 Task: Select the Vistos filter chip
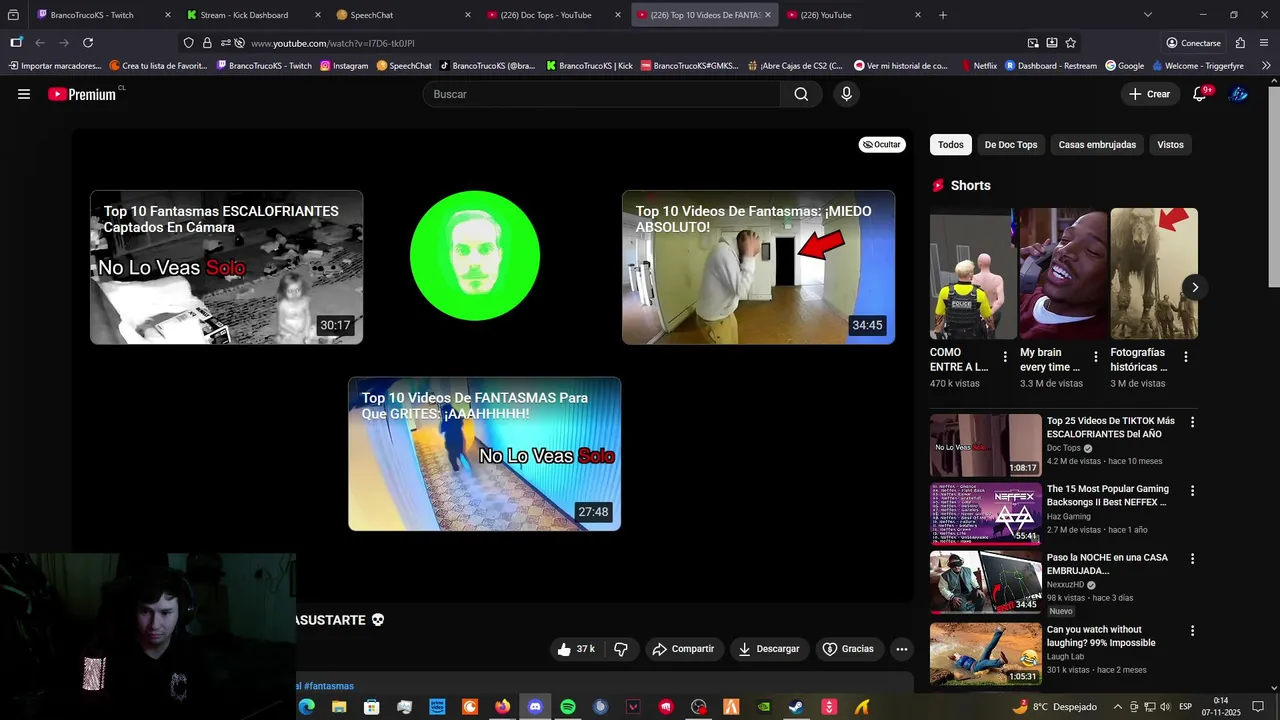click(x=1170, y=145)
